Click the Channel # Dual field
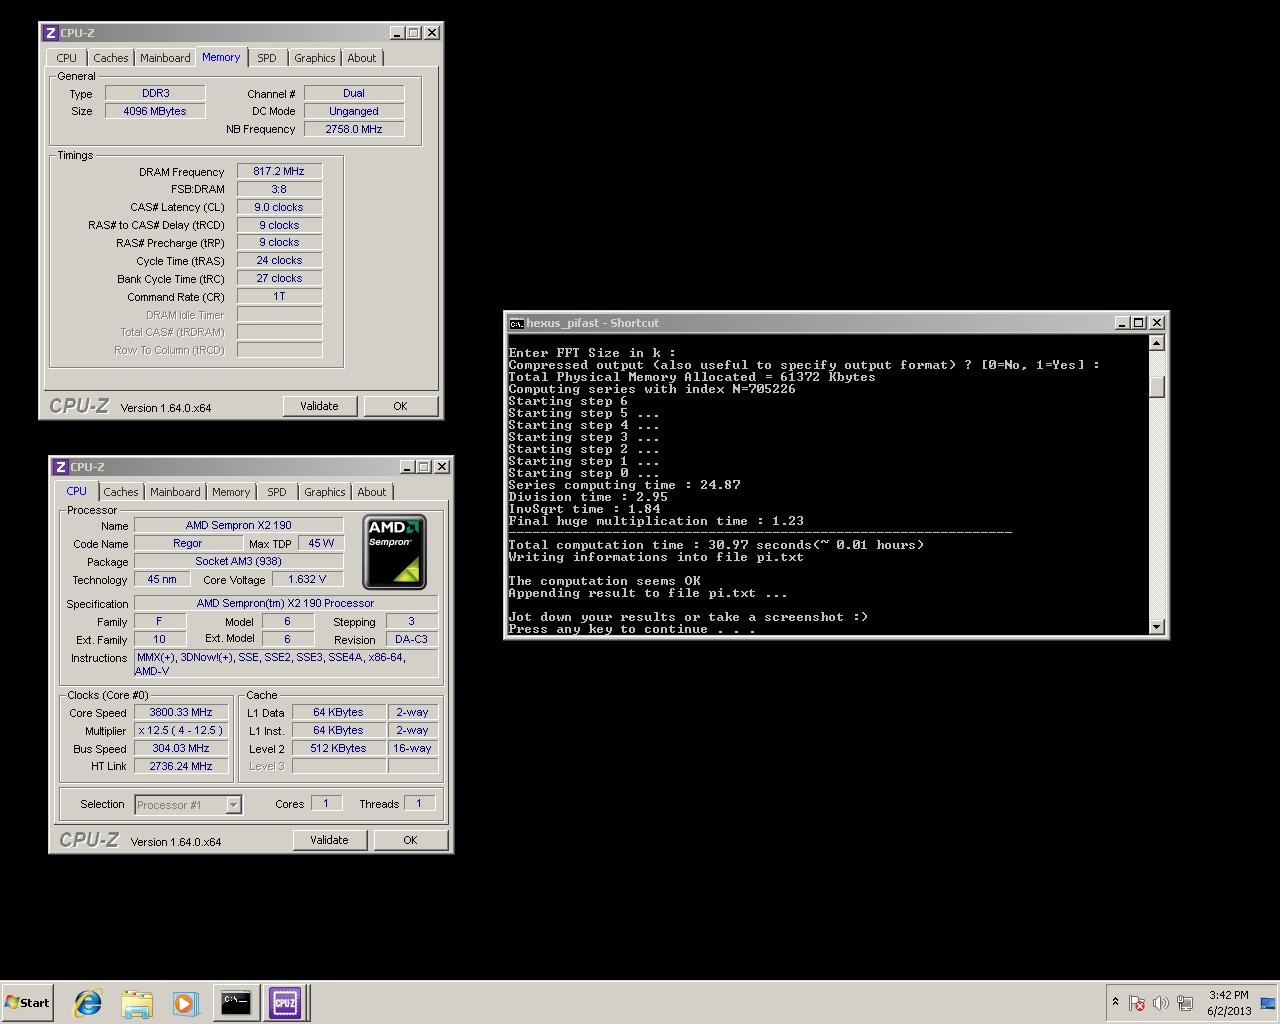Image resolution: width=1280 pixels, height=1024 pixels. pos(354,93)
